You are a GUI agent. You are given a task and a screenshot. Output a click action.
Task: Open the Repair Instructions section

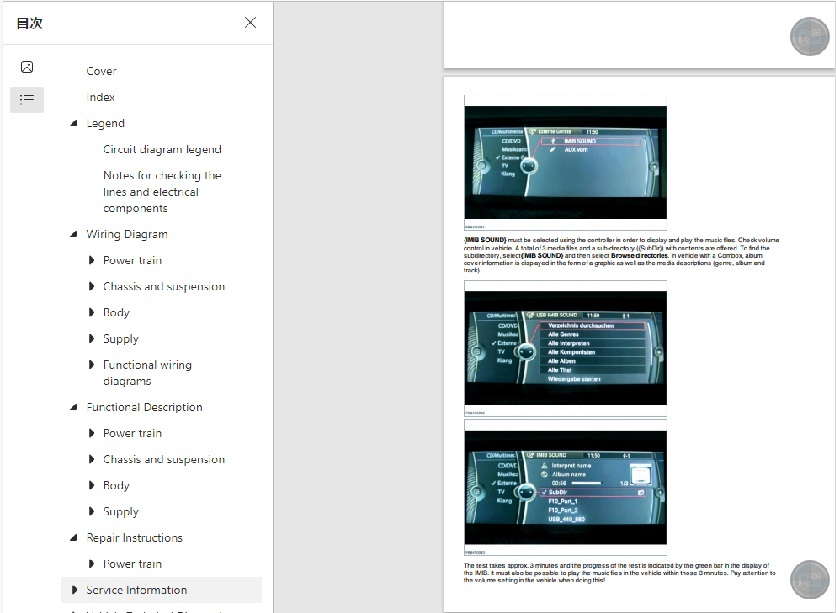tap(134, 538)
